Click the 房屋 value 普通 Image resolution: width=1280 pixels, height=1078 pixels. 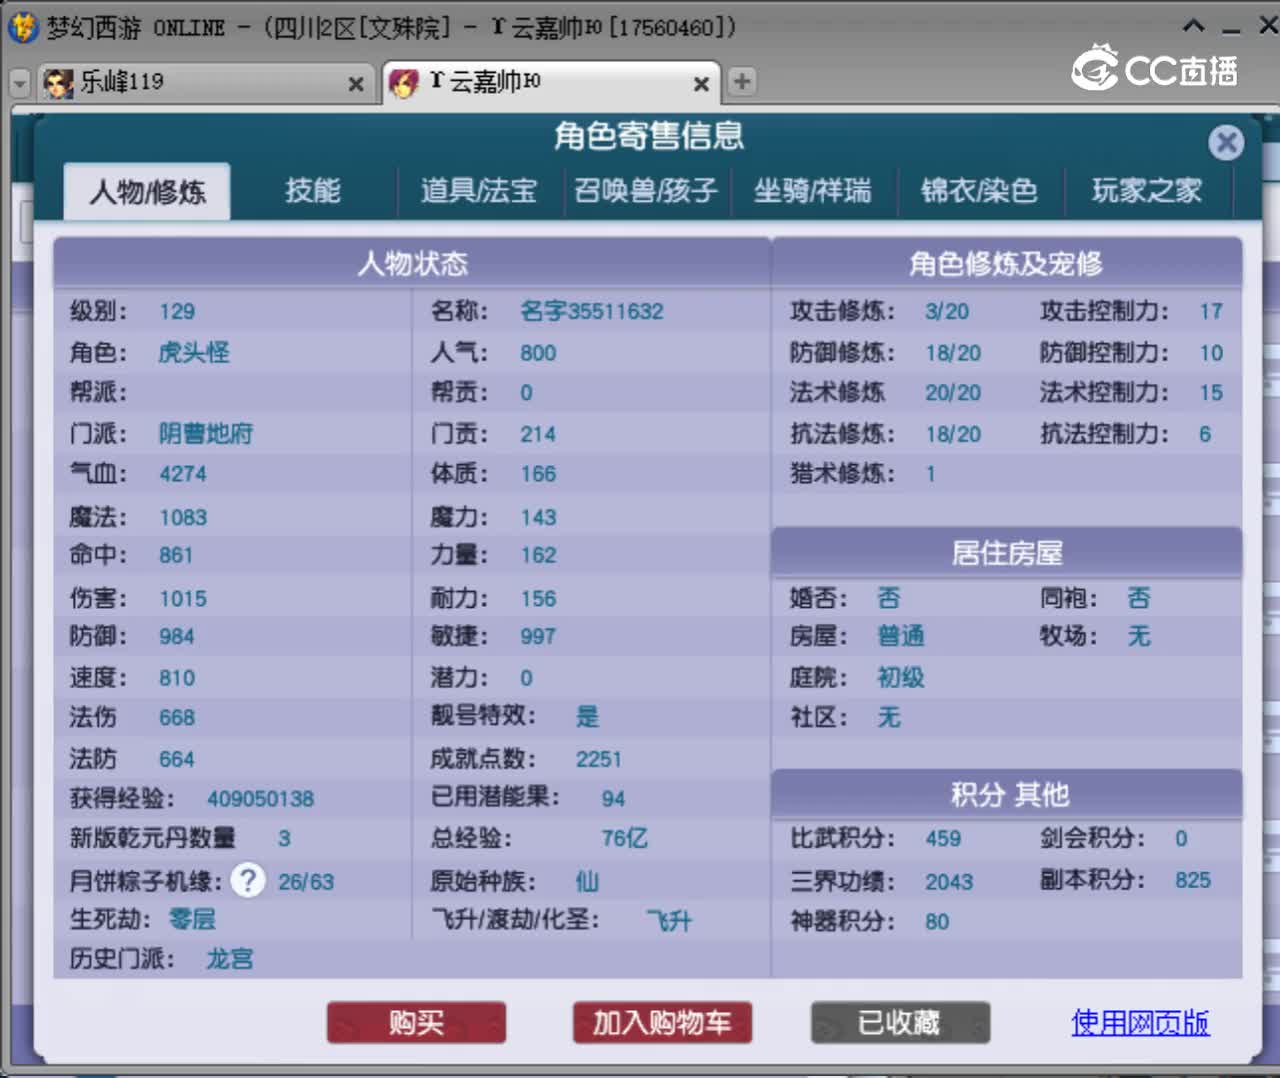[901, 636]
